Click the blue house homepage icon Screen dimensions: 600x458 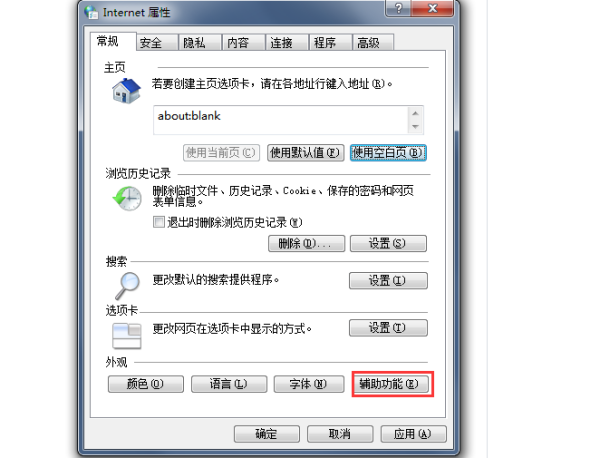(126, 91)
